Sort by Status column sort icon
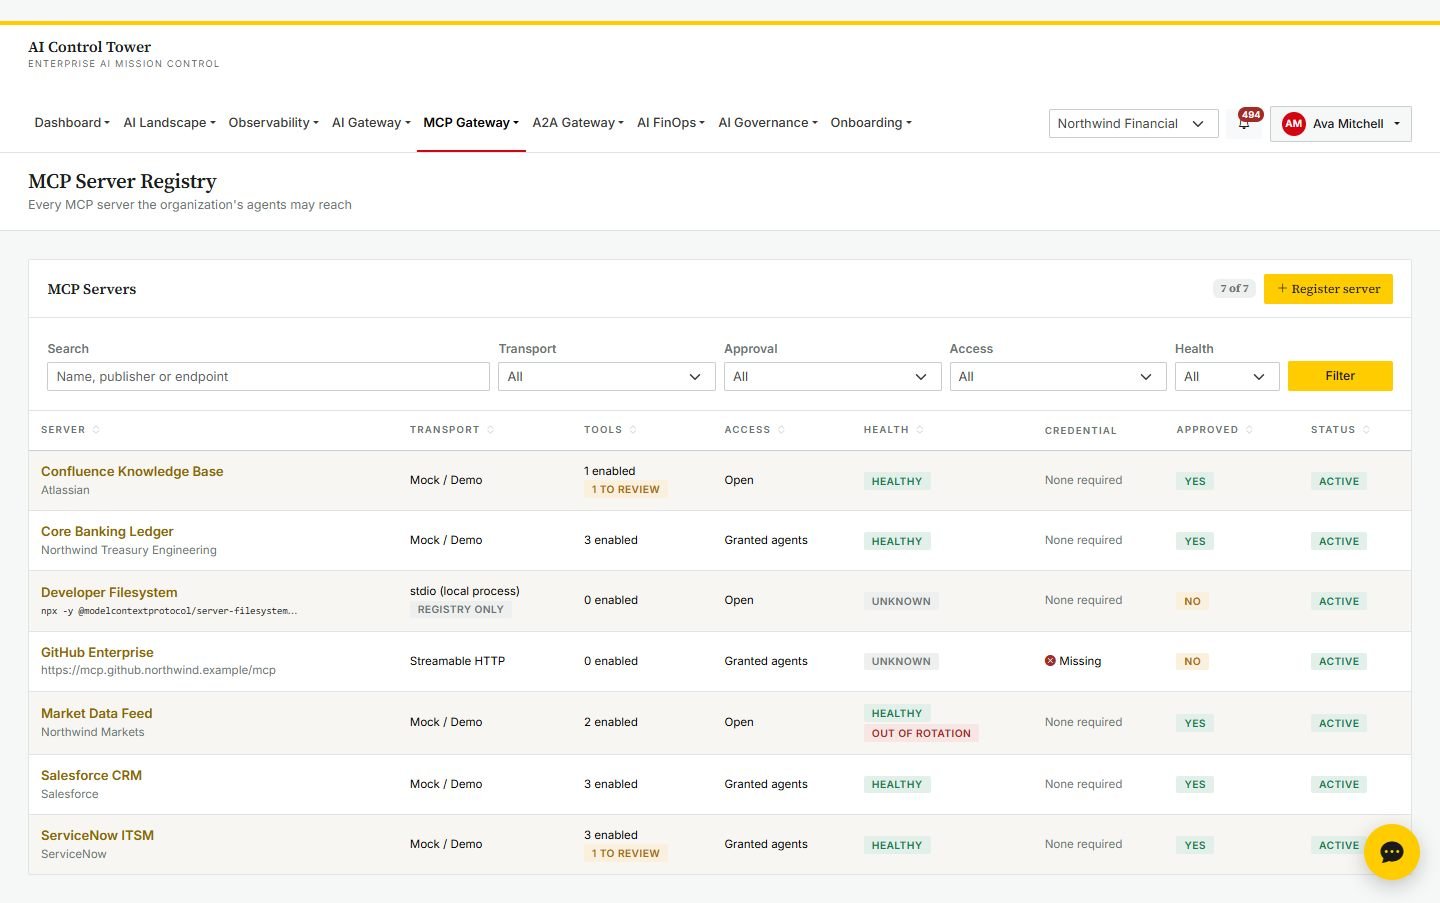The width and height of the screenshot is (1440, 903). click(x=1366, y=430)
